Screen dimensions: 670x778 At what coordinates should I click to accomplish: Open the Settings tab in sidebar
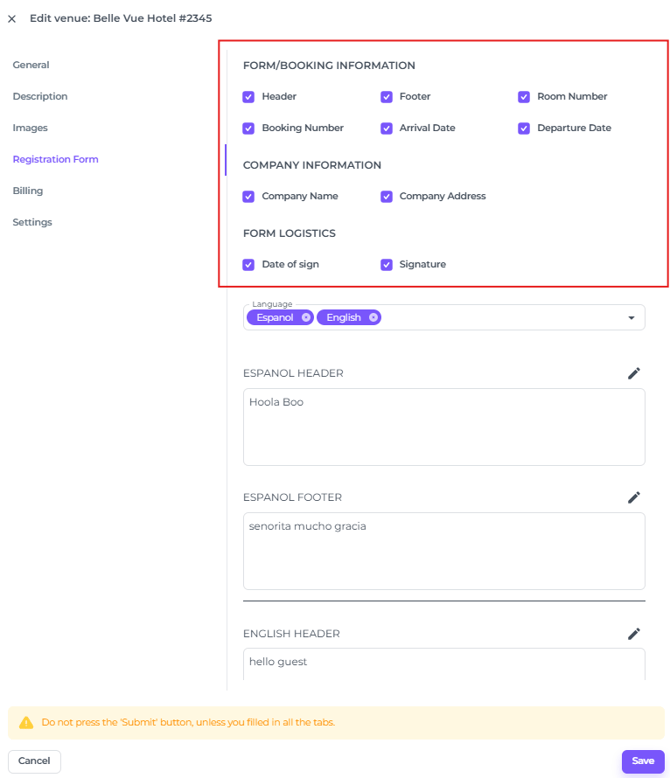click(x=32, y=222)
